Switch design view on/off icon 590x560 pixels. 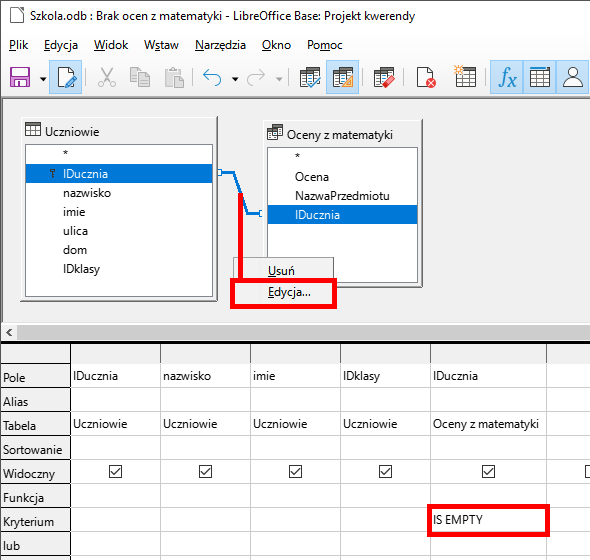pos(342,77)
